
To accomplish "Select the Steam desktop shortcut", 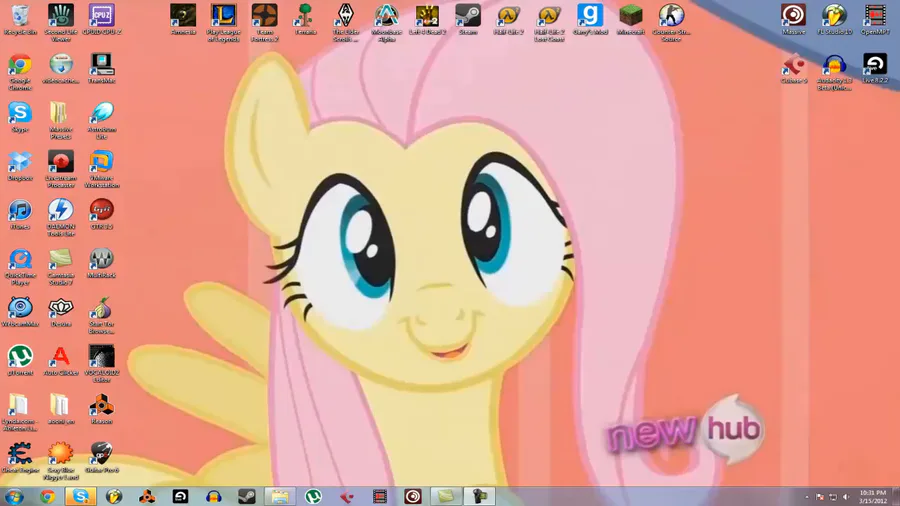I will pyautogui.click(x=468, y=20).
